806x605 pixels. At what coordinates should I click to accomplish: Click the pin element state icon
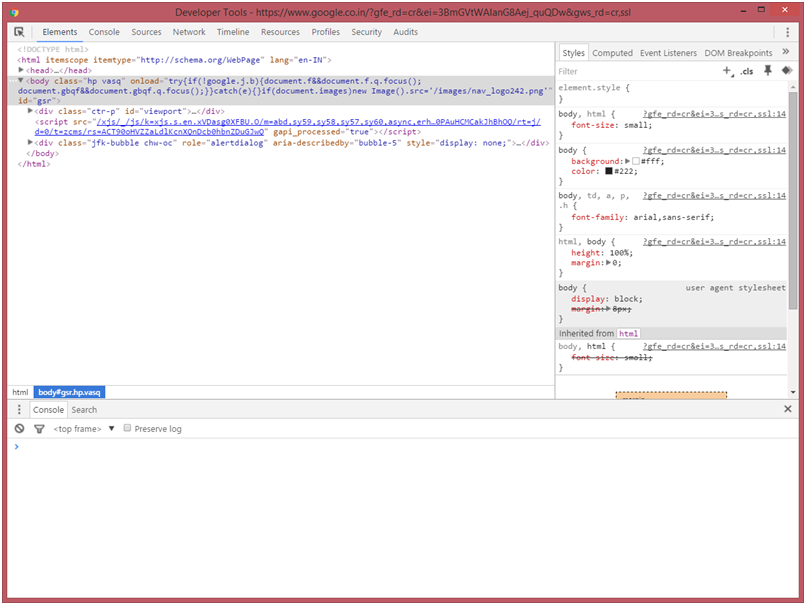click(x=768, y=70)
